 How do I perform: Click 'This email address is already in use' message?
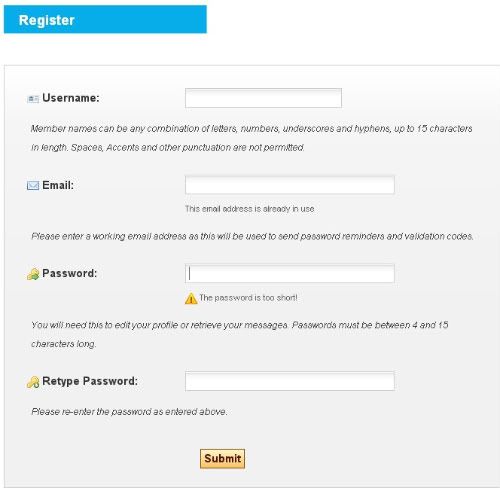[x=250, y=209]
